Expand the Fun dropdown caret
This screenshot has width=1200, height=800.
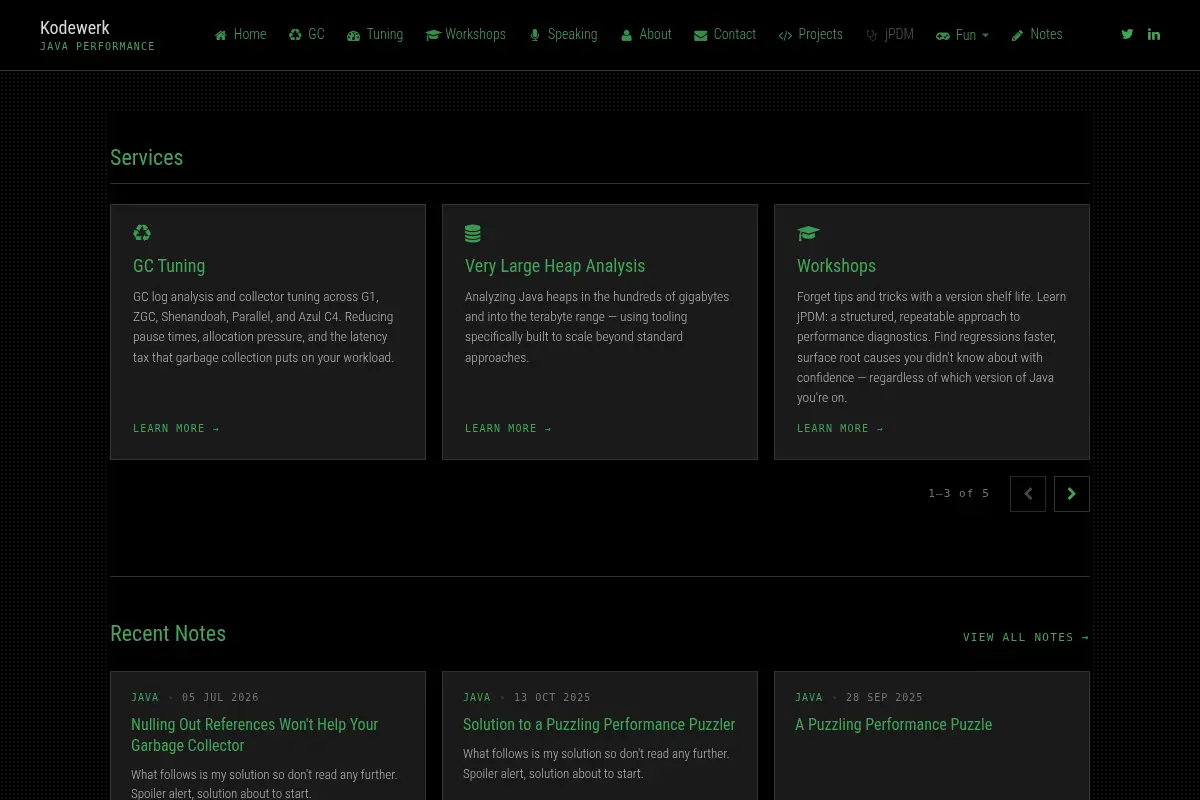(985, 35)
